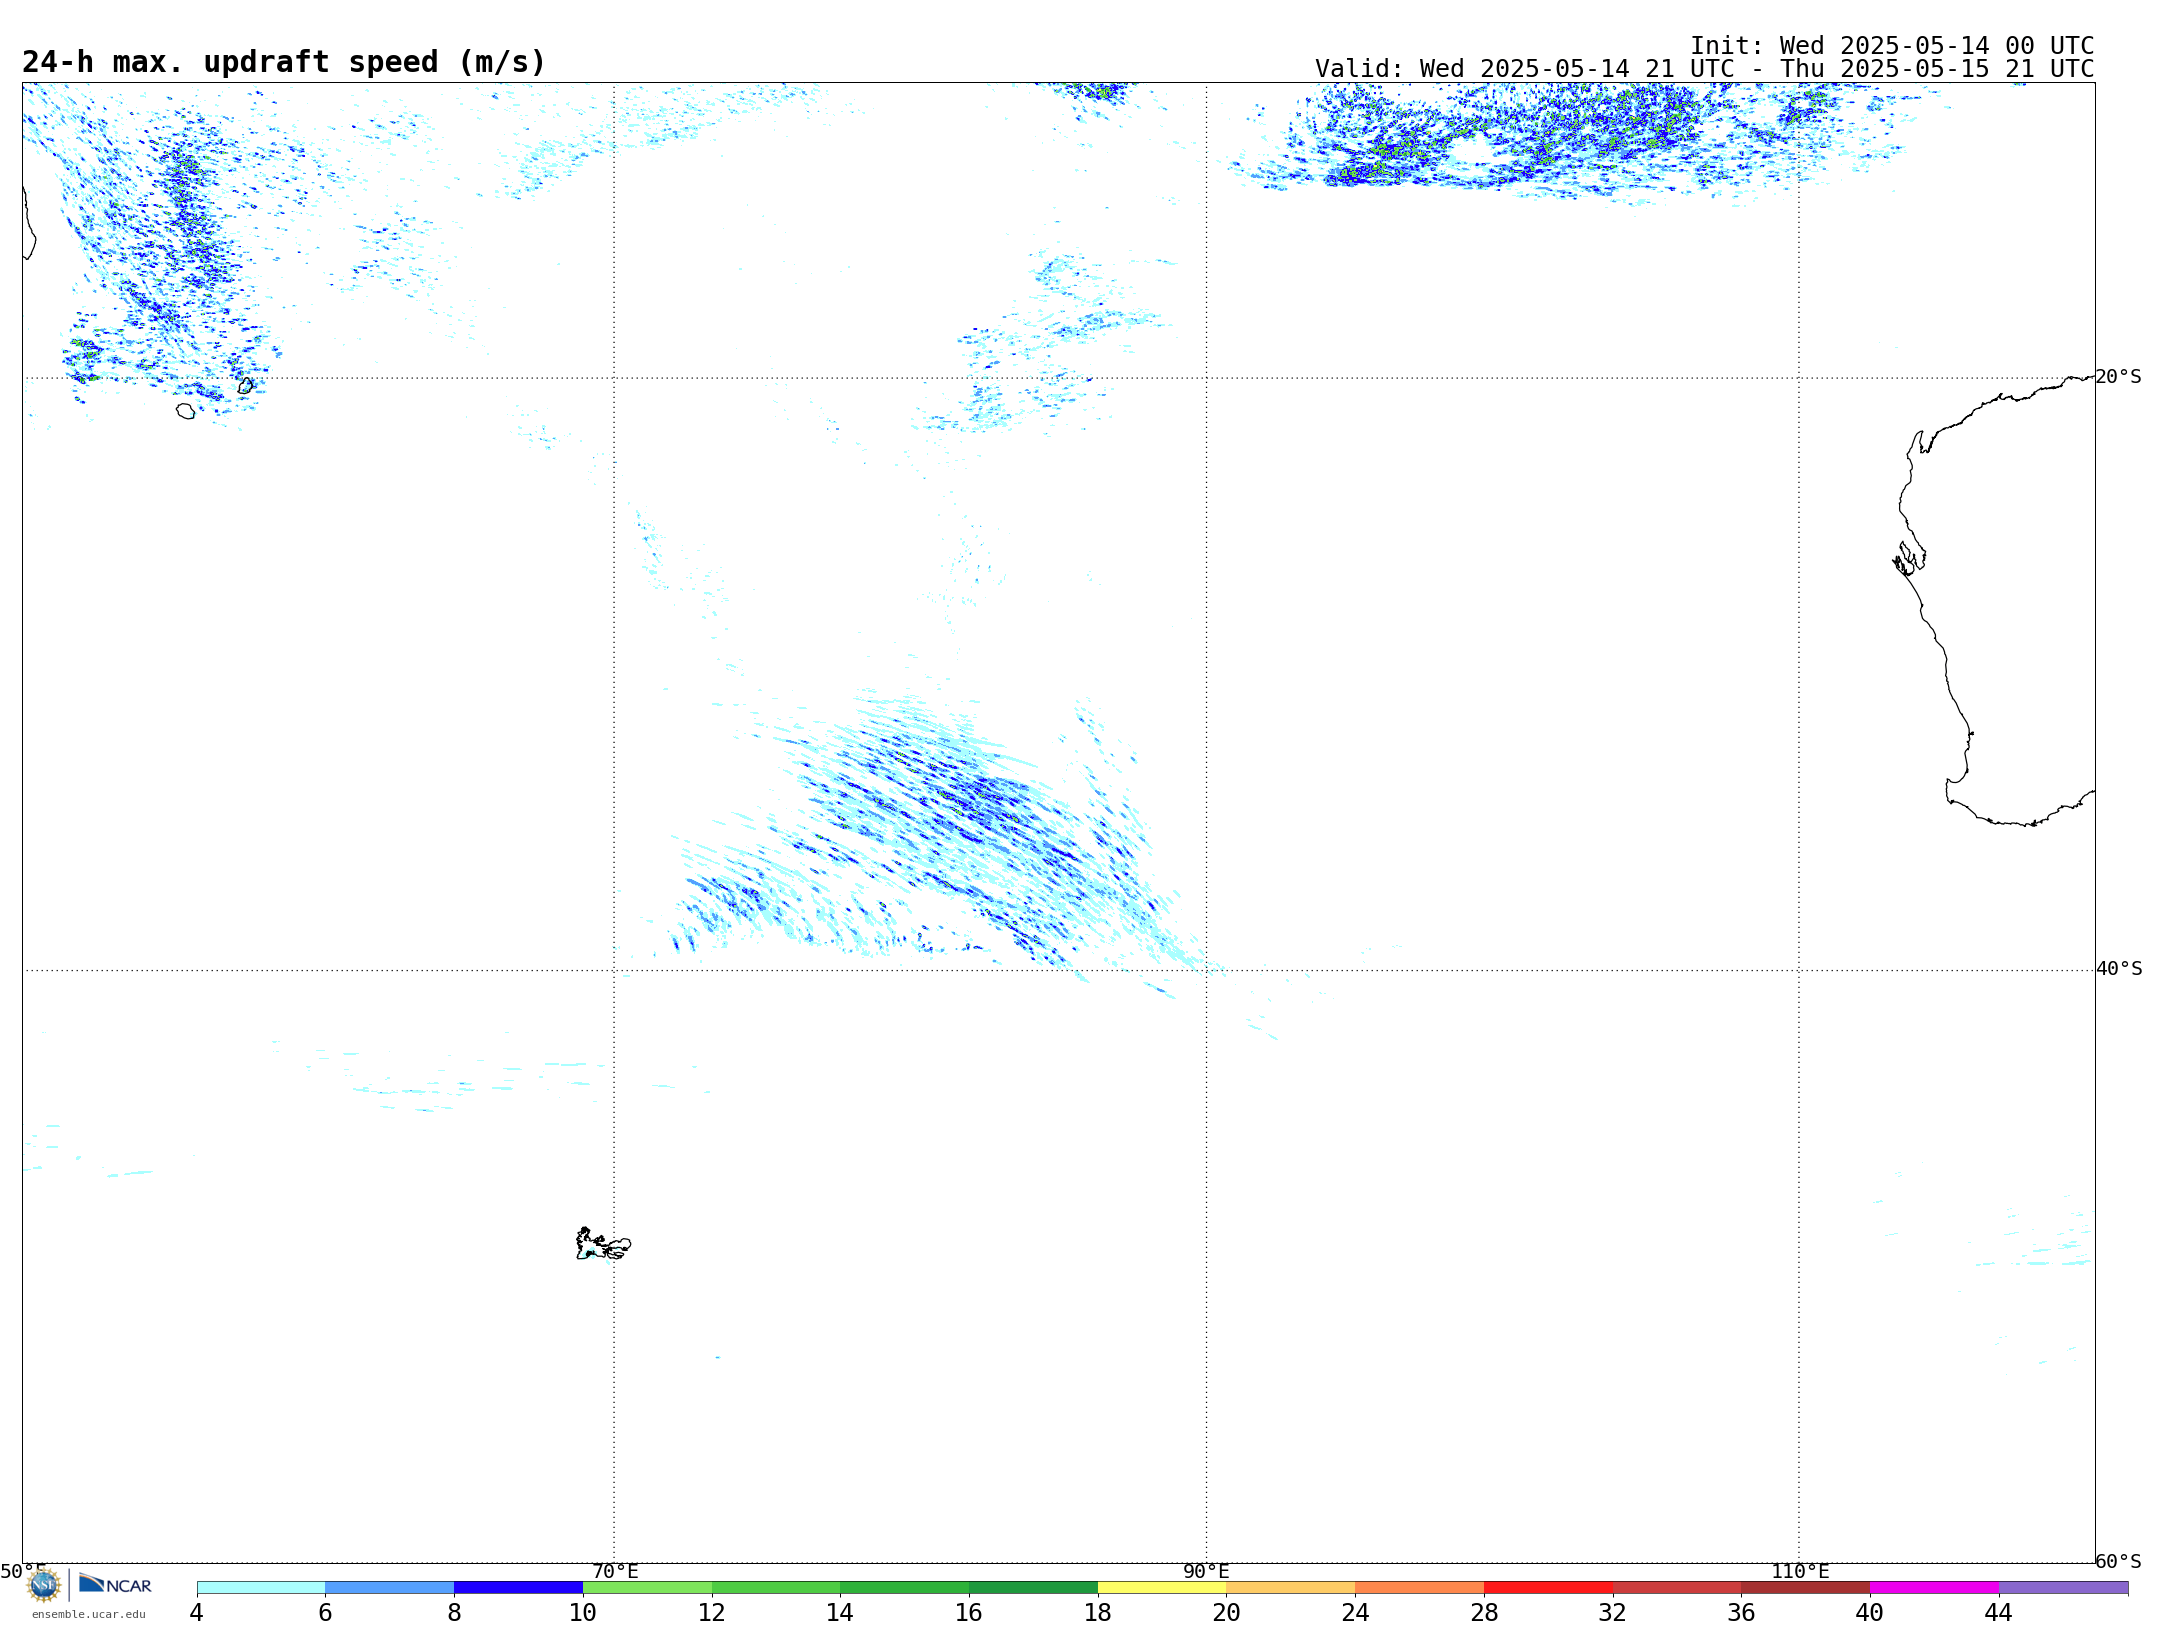The width and height of the screenshot is (2160, 1626).
Task: Pick the dark green 16–18 colorbar swatch
Action: tap(1034, 1588)
